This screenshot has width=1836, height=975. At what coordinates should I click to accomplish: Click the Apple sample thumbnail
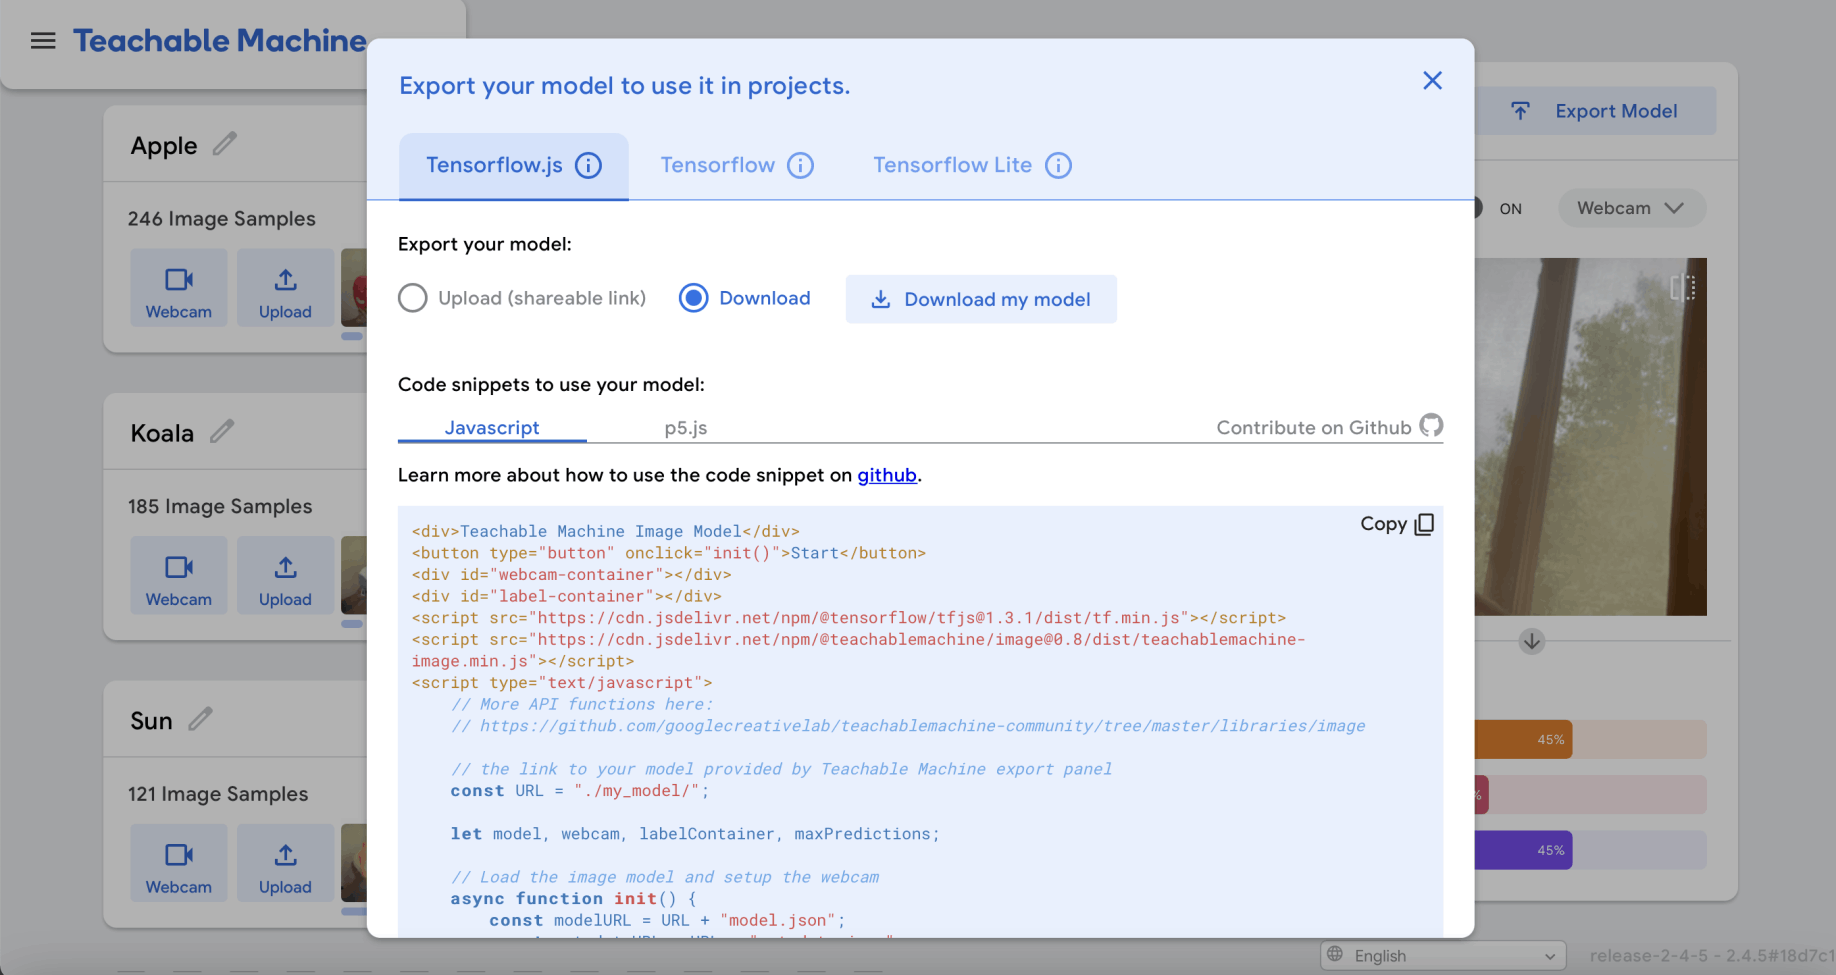point(354,288)
